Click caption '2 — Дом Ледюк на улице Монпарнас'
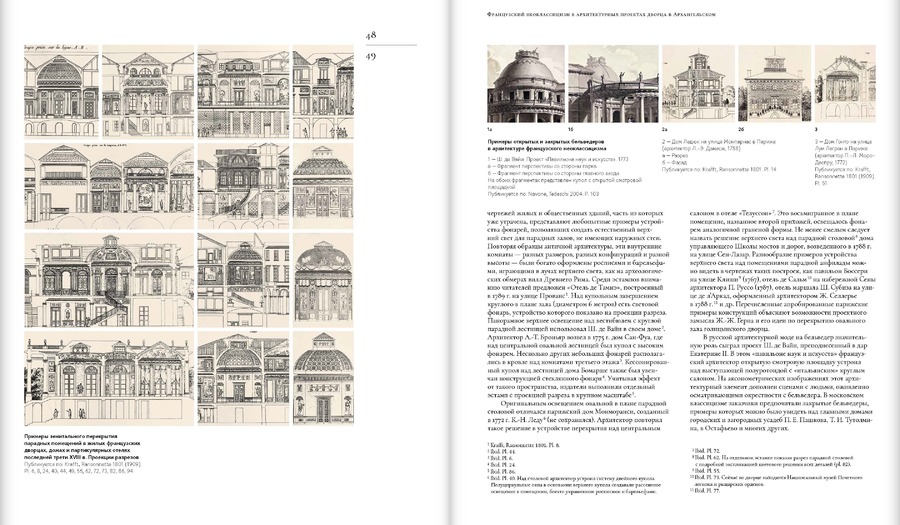 tap(719, 141)
